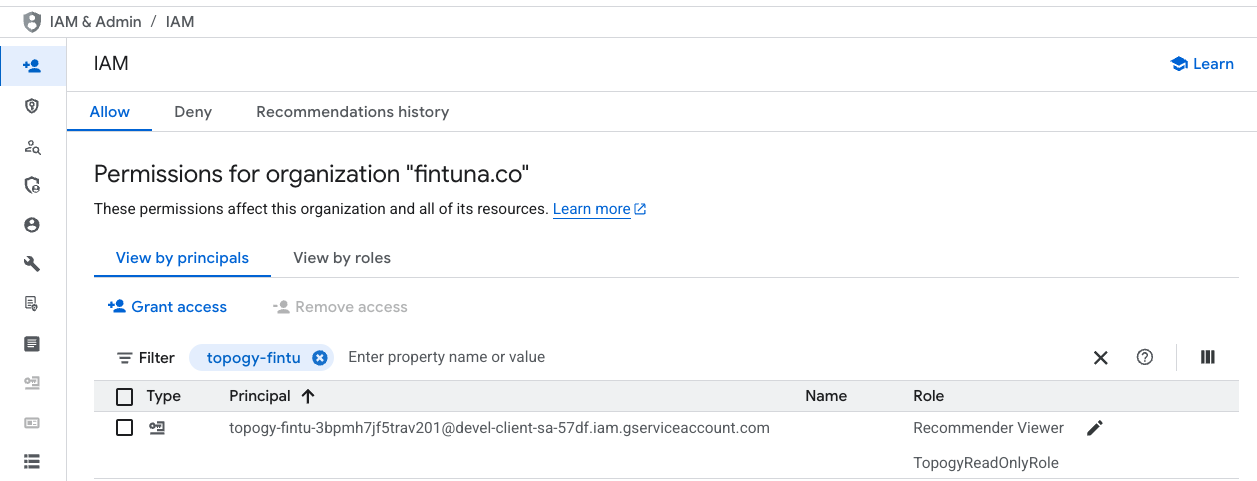Switch to the Deny tab
The height and width of the screenshot is (481, 1257).
[193, 112]
